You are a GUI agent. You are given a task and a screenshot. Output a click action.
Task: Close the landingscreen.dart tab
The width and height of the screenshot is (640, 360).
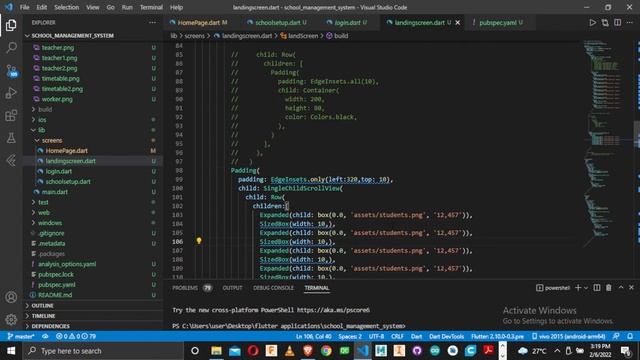(x=458, y=23)
